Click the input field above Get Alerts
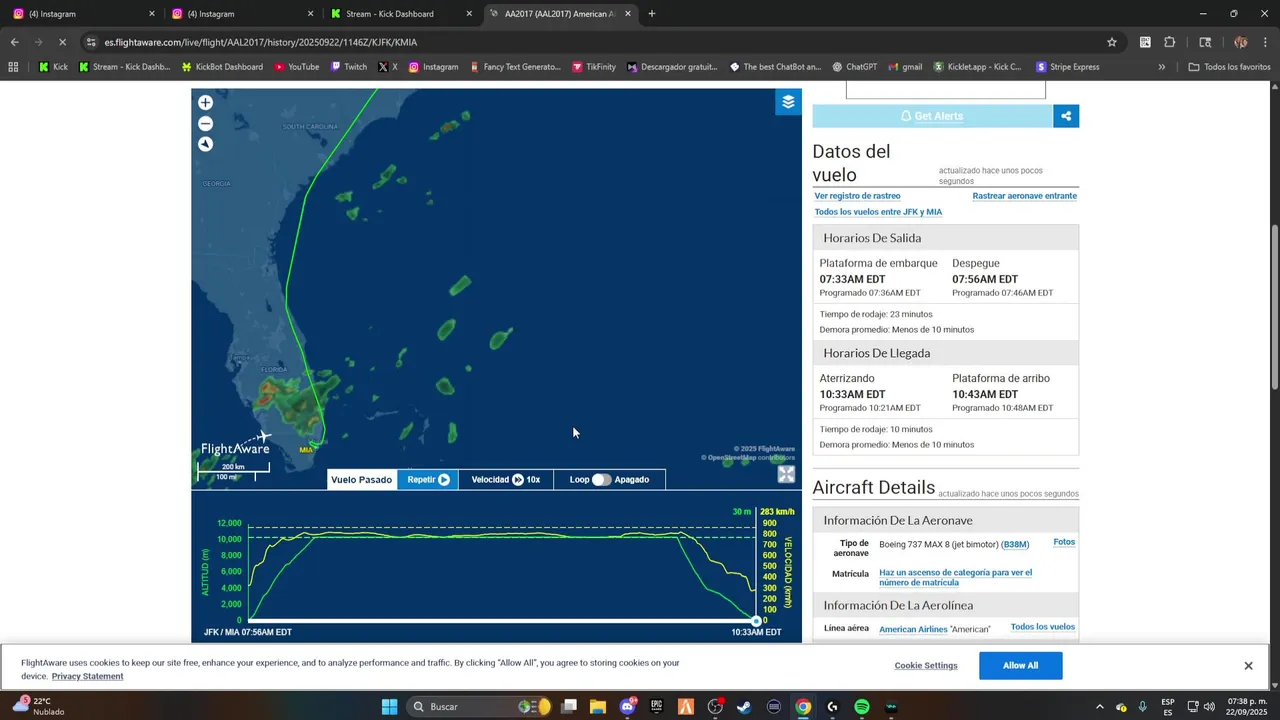1280x720 pixels. click(x=945, y=90)
